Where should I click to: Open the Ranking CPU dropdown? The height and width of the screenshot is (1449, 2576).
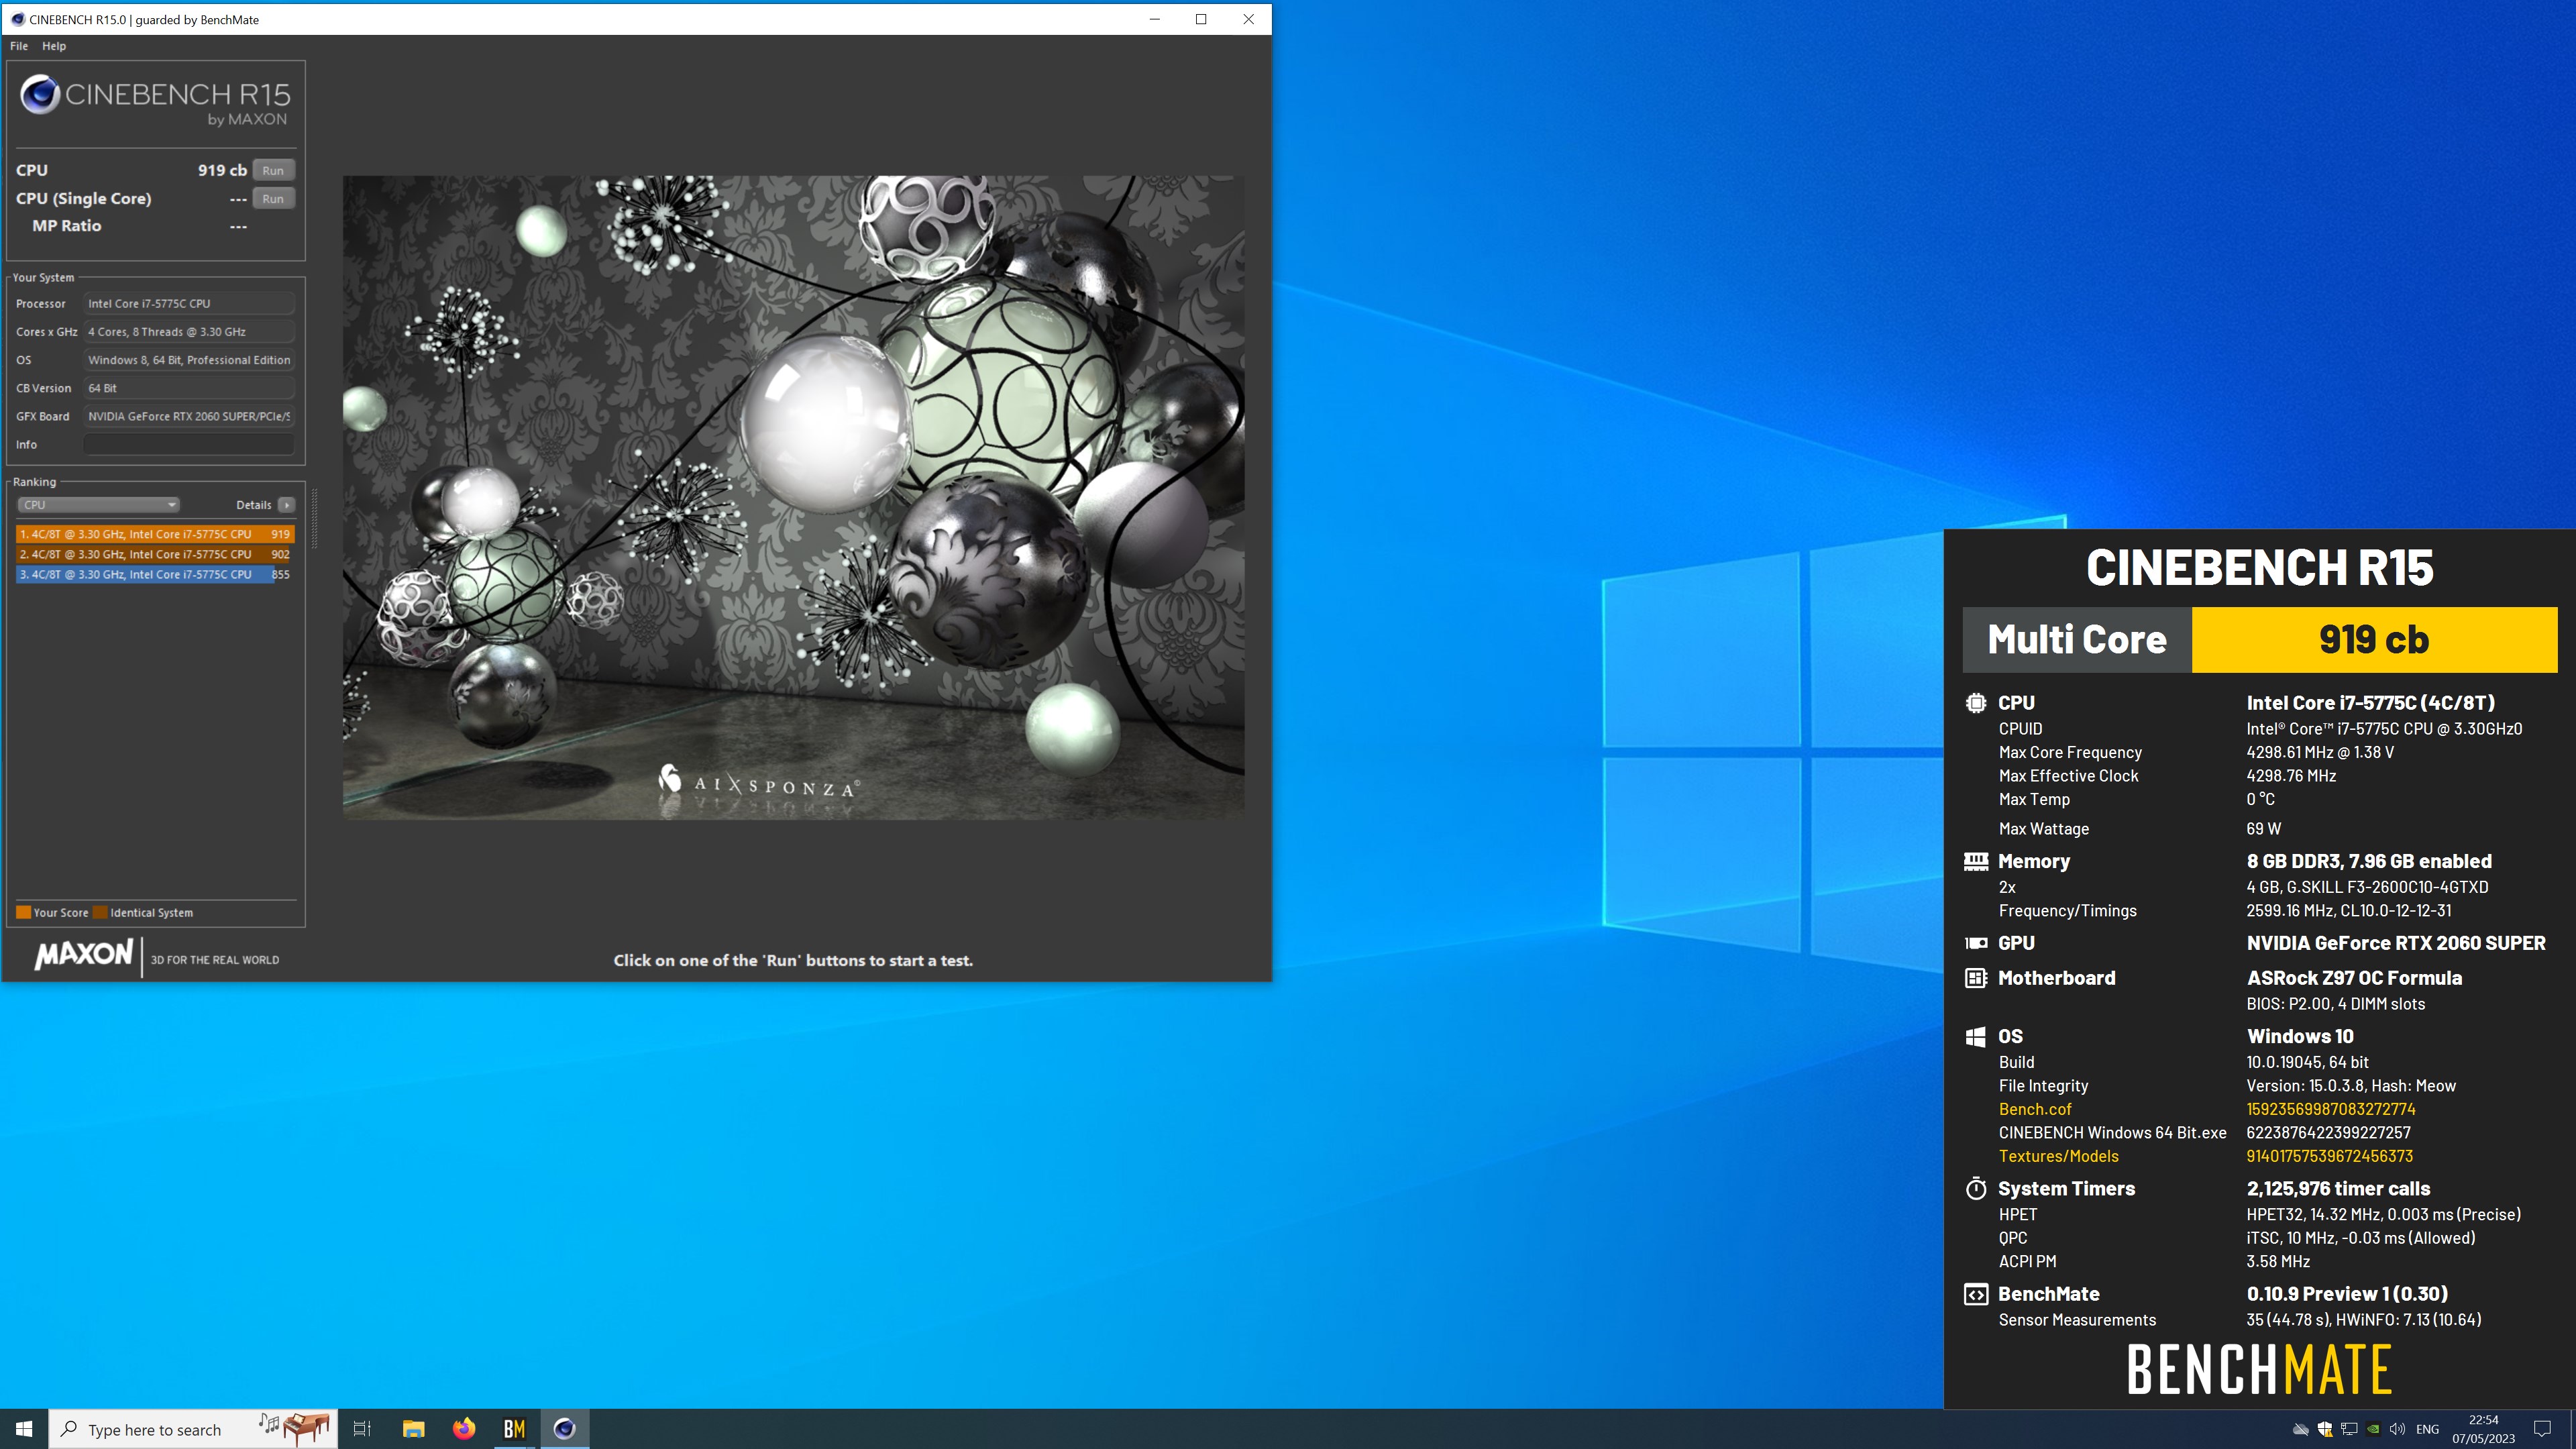[98, 505]
